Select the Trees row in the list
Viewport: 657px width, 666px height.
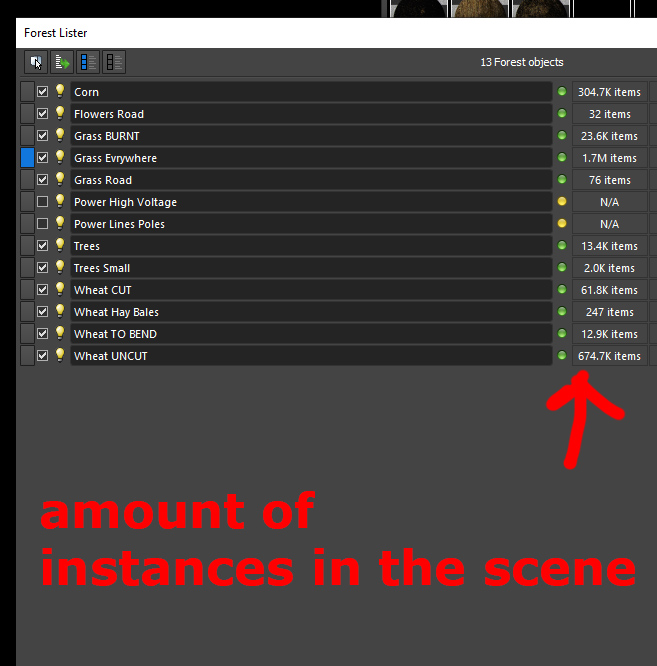coord(310,246)
